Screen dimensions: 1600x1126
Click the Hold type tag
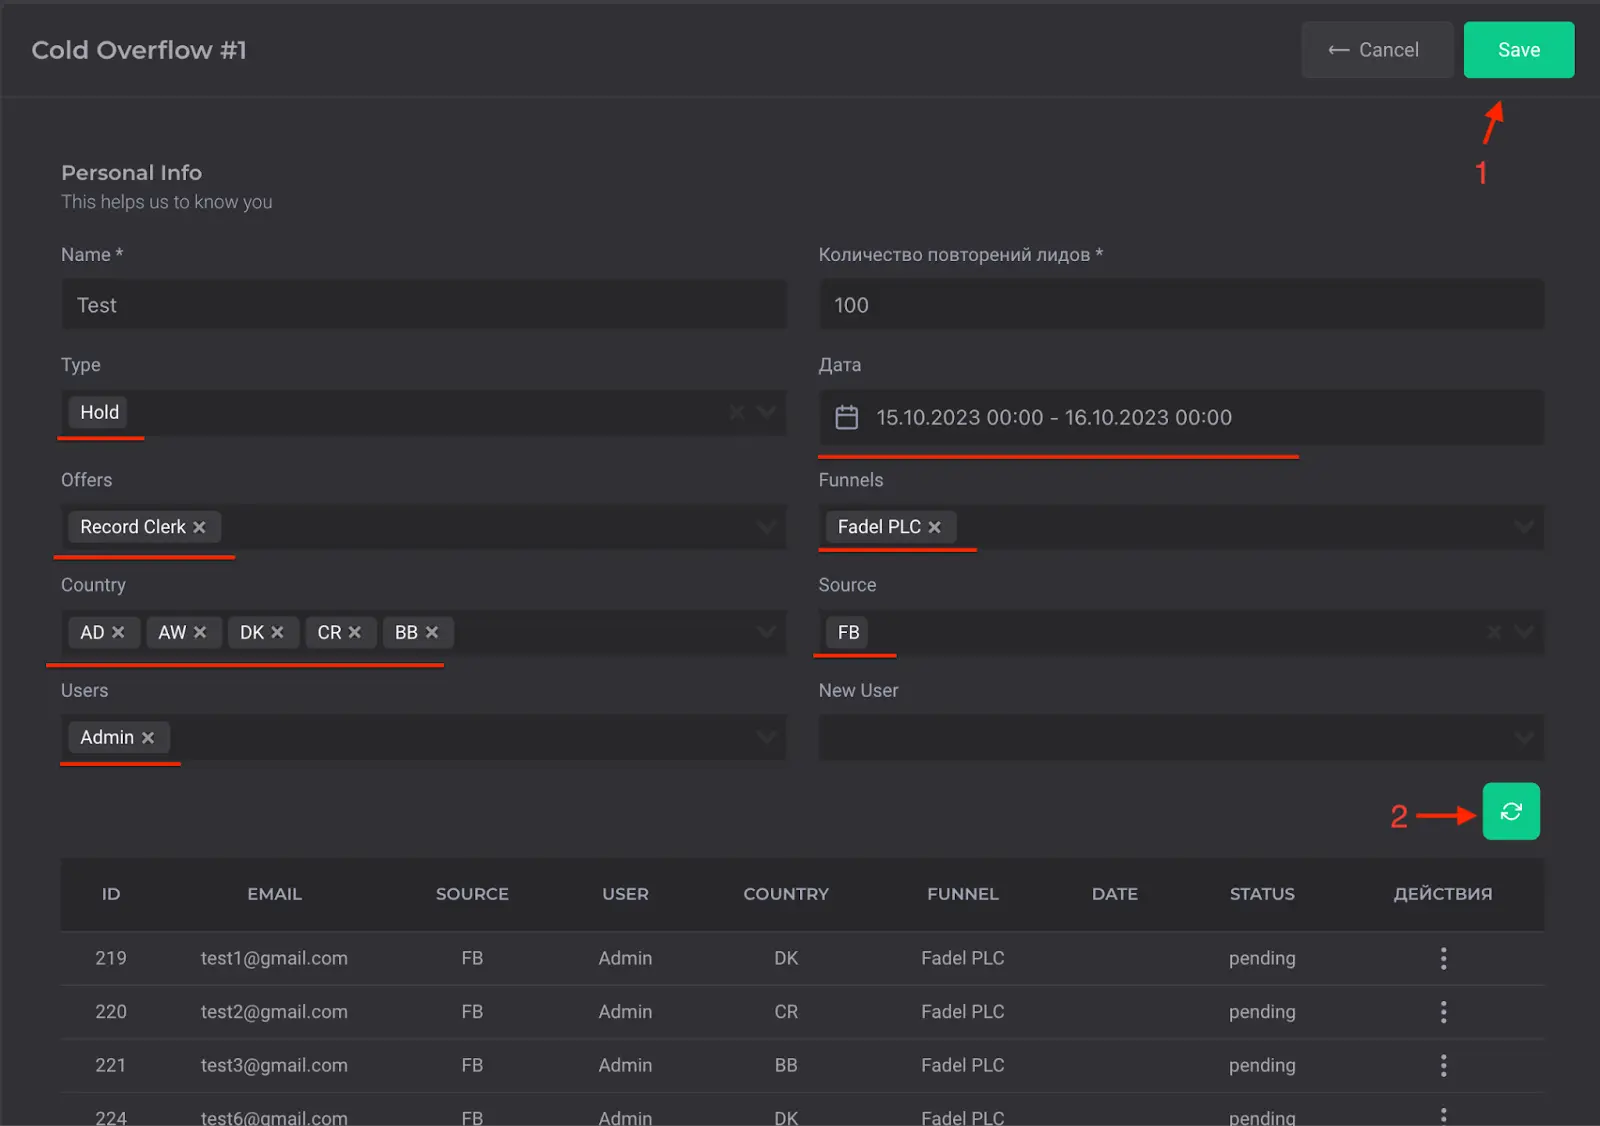[x=99, y=412]
